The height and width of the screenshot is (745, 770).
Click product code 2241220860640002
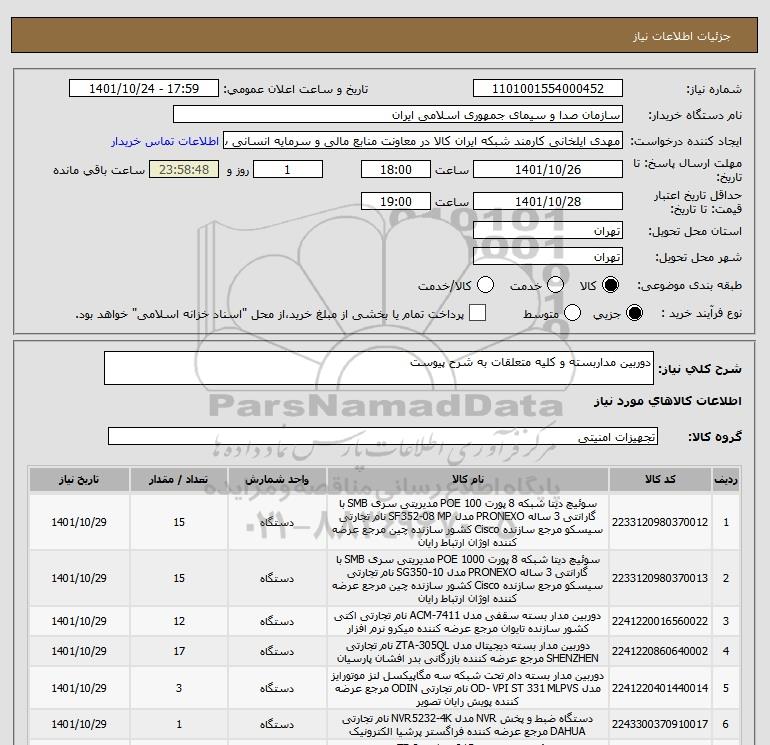(660, 651)
